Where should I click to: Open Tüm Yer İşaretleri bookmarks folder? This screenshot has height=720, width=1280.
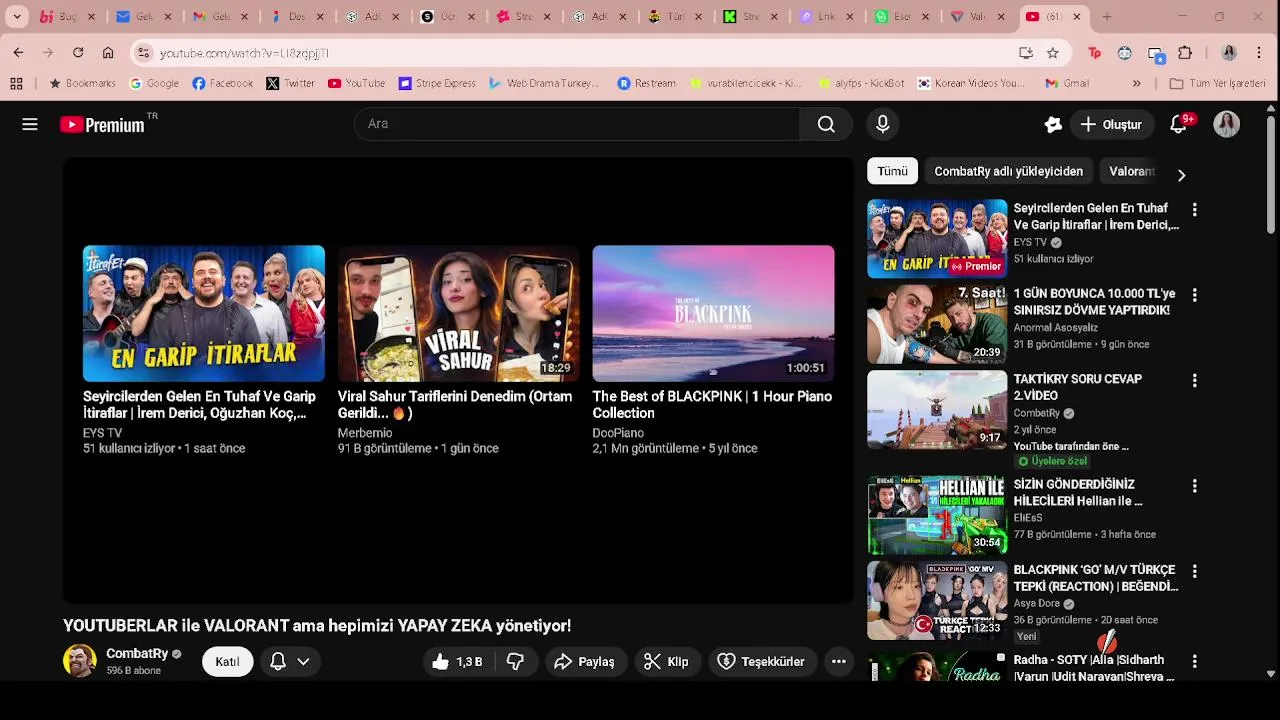click(1217, 84)
